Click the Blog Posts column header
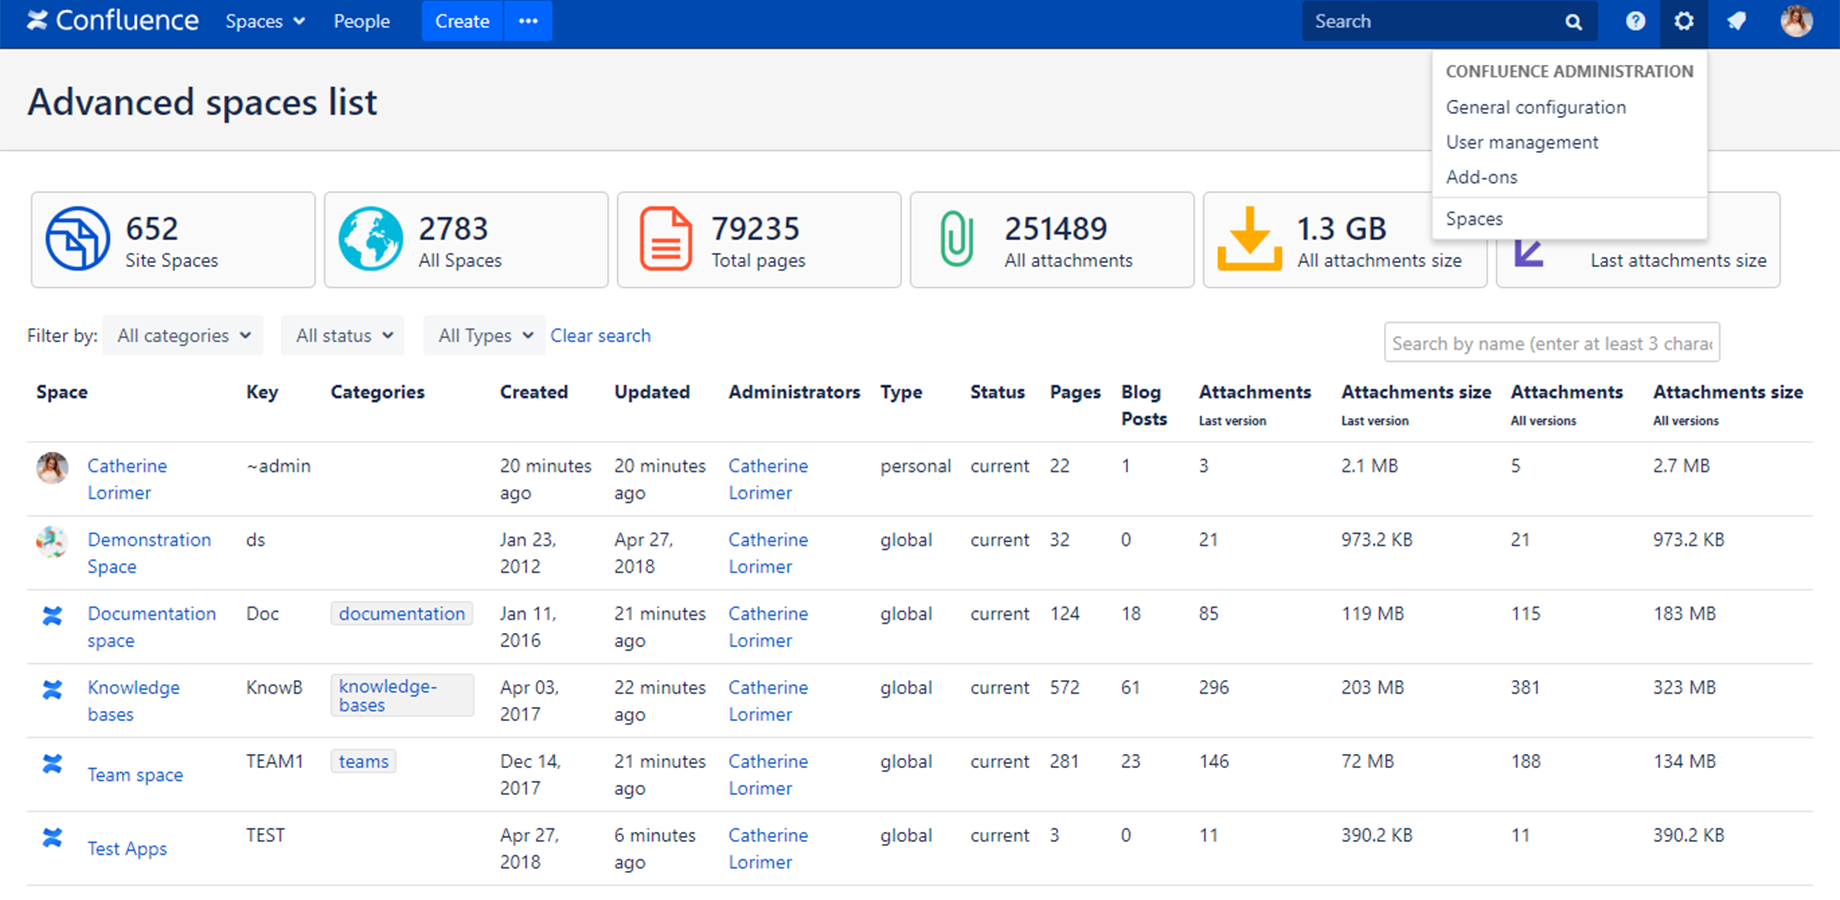 (1144, 405)
